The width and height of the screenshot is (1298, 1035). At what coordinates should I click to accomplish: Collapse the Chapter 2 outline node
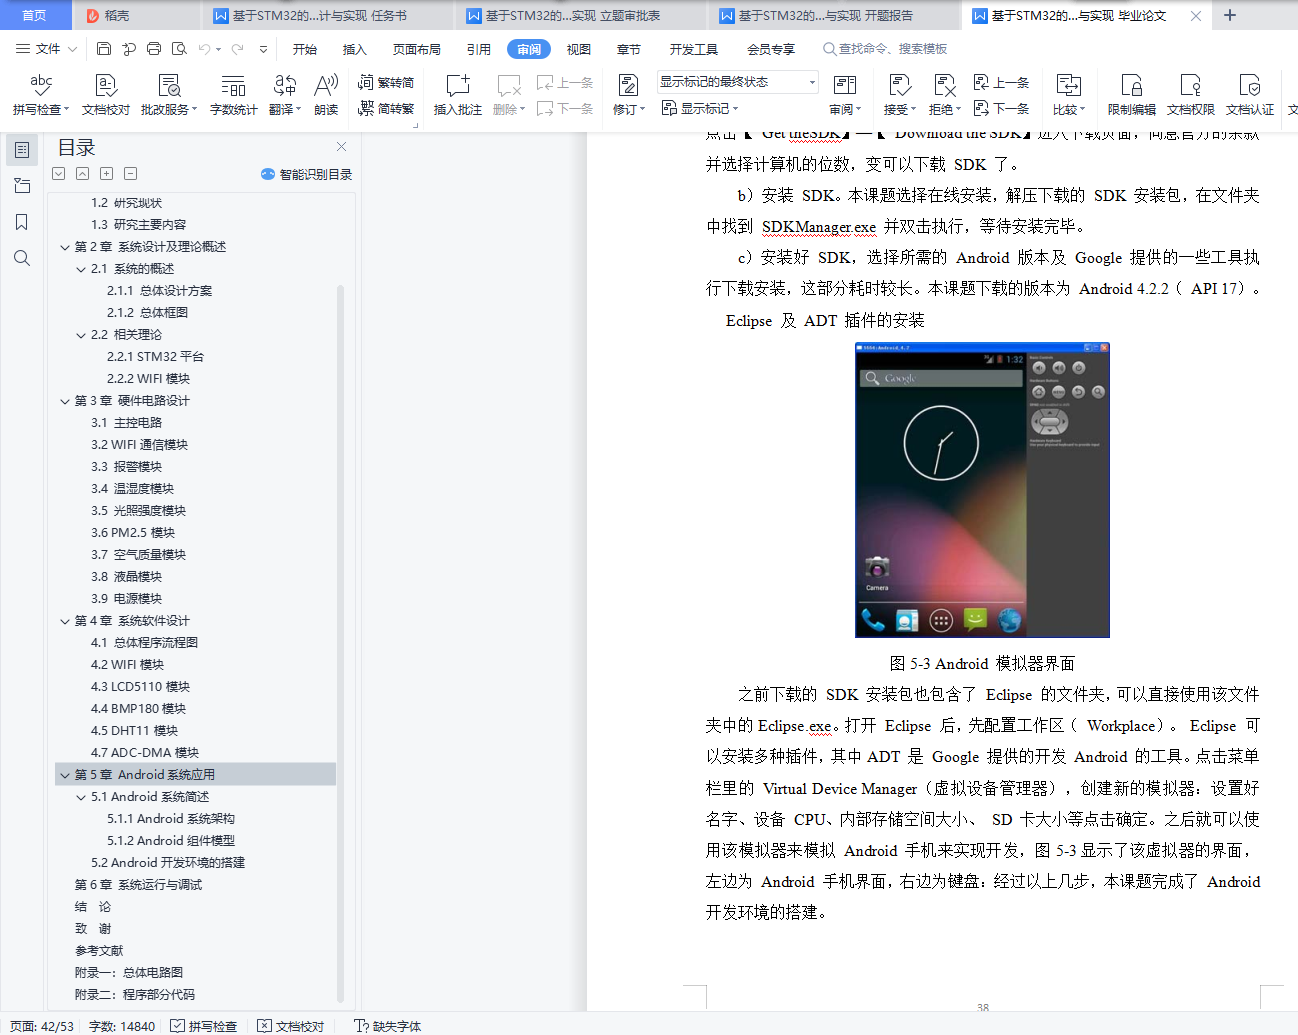[x=65, y=247]
